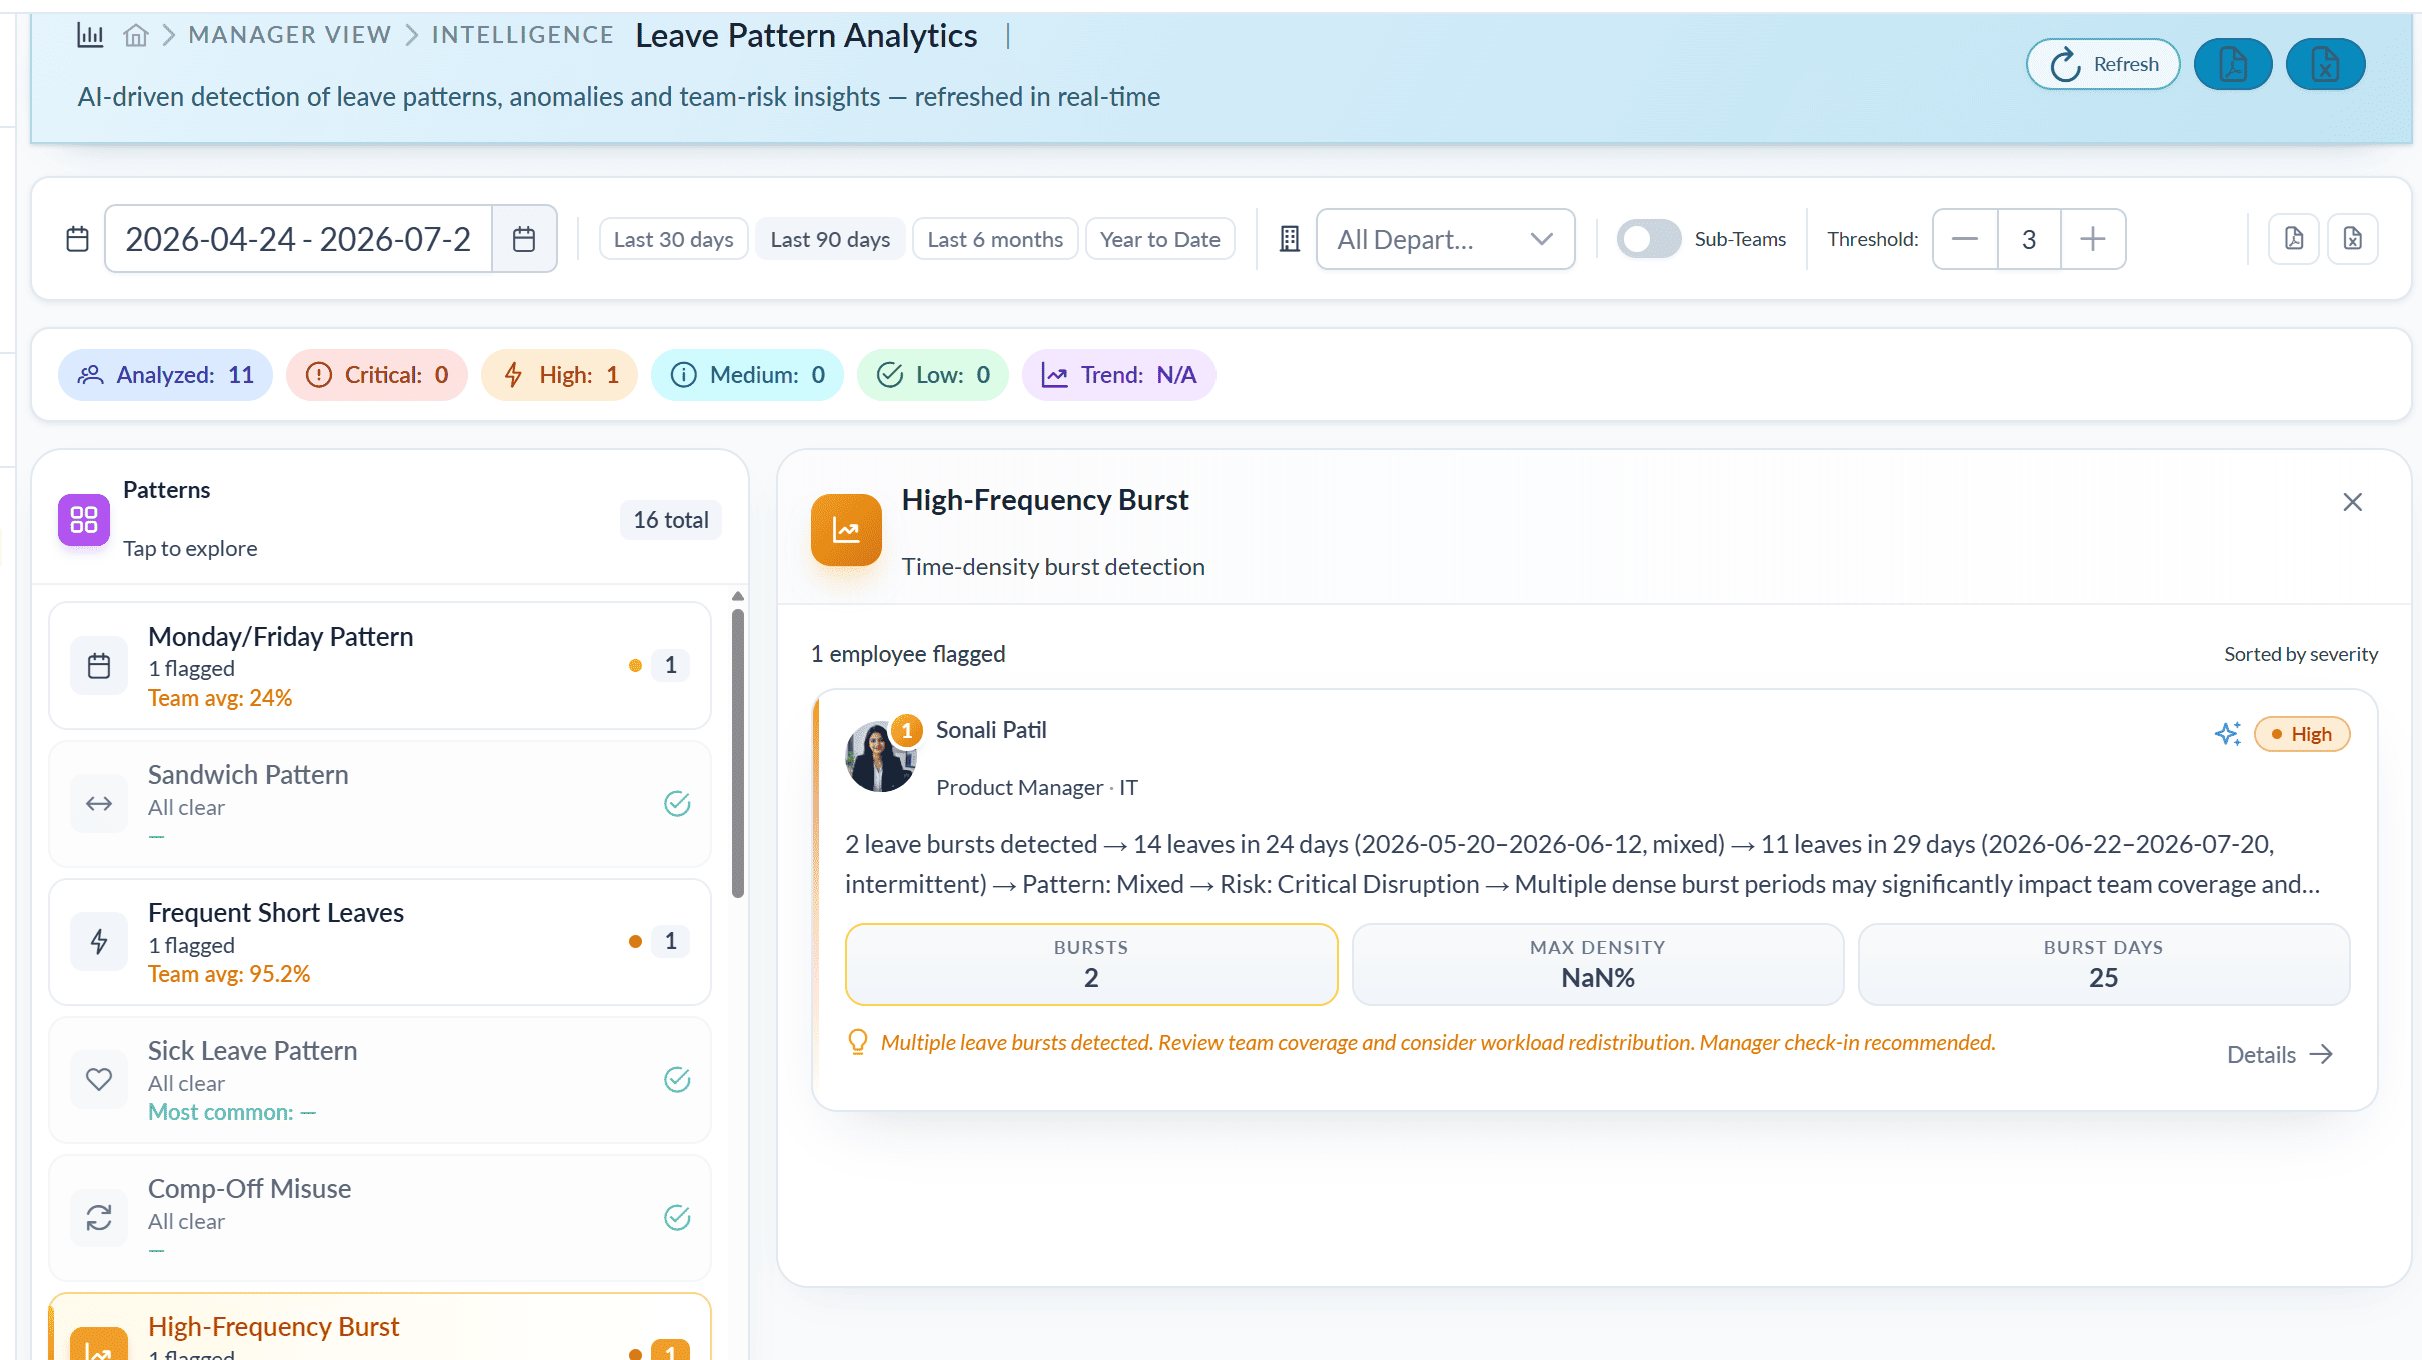Click small Excel export icon in filter bar
Screen dimensions: 2422x1360
(x=2353, y=239)
